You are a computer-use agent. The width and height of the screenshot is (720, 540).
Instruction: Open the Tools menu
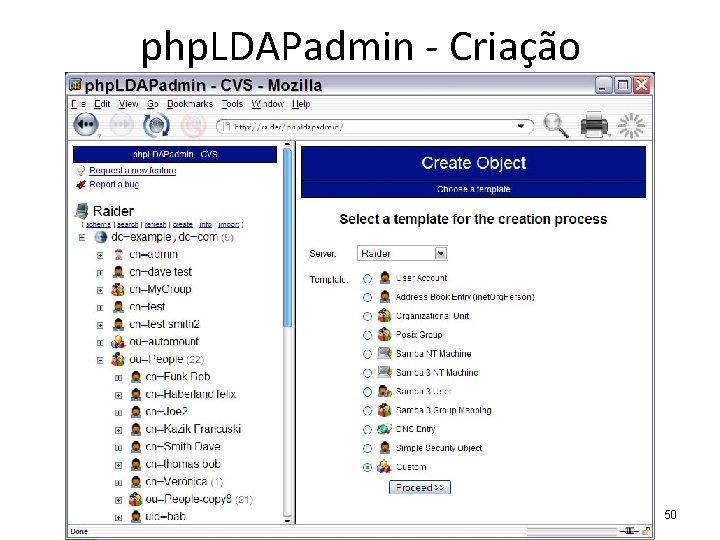232,104
